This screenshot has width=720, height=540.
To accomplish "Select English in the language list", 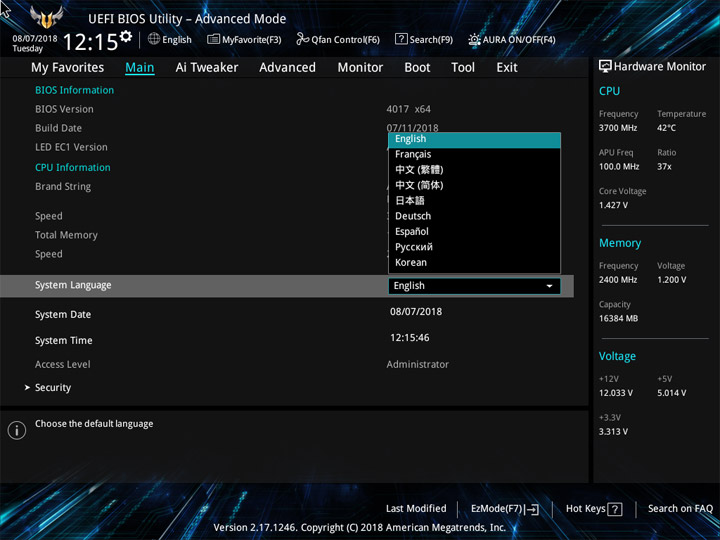I will pyautogui.click(x=474, y=139).
